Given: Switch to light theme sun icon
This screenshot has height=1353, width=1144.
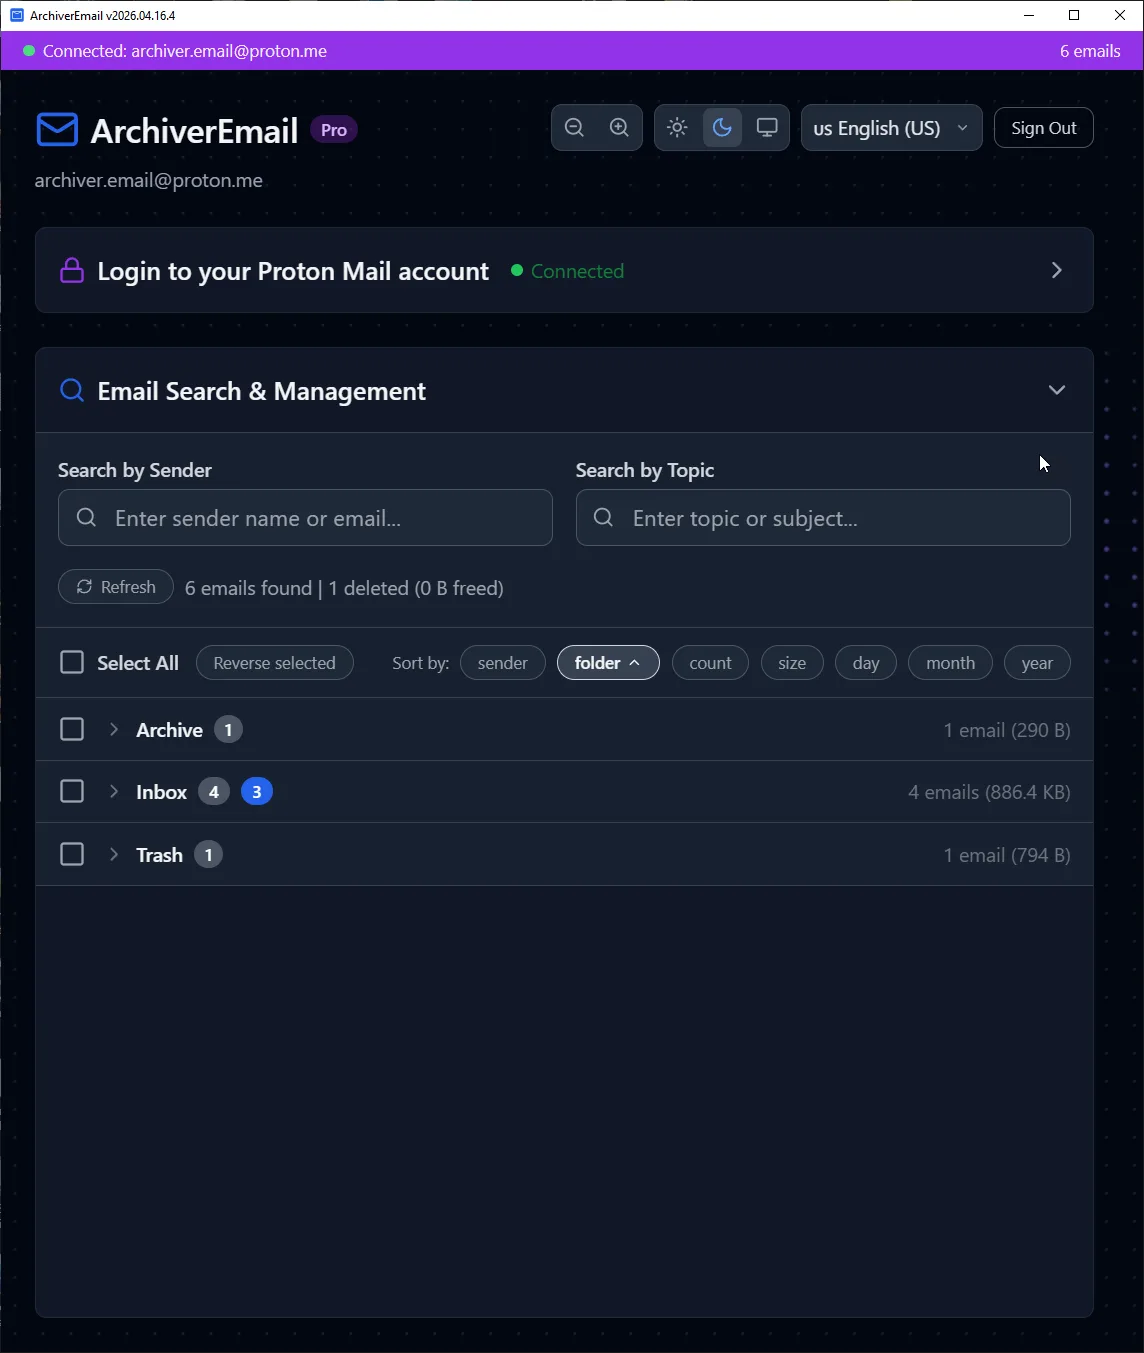Looking at the screenshot, I should tap(677, 128).
